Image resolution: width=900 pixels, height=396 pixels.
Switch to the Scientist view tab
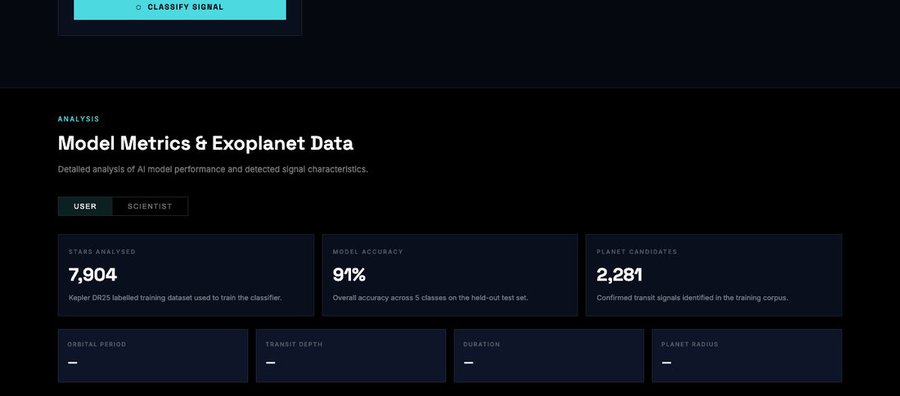tap(150, 207)
